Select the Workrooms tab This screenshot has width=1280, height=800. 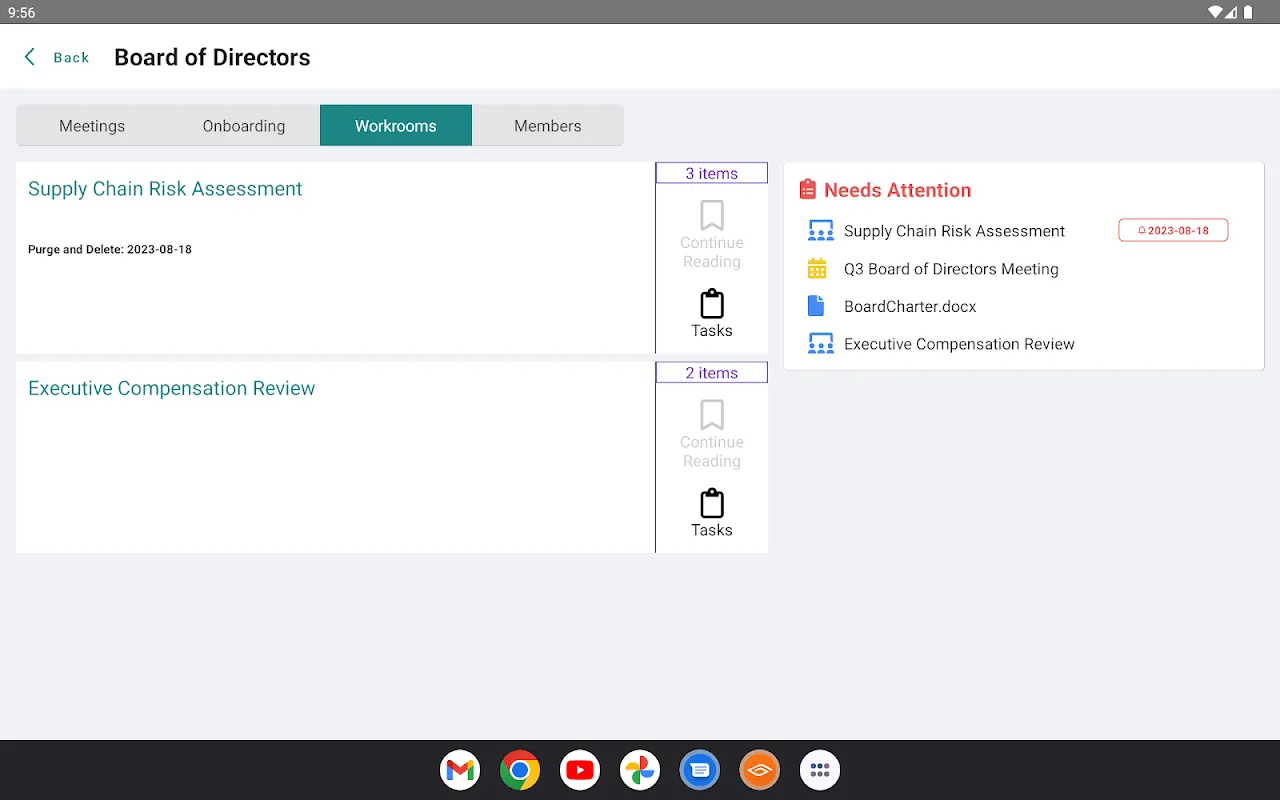tap(396, 126)
